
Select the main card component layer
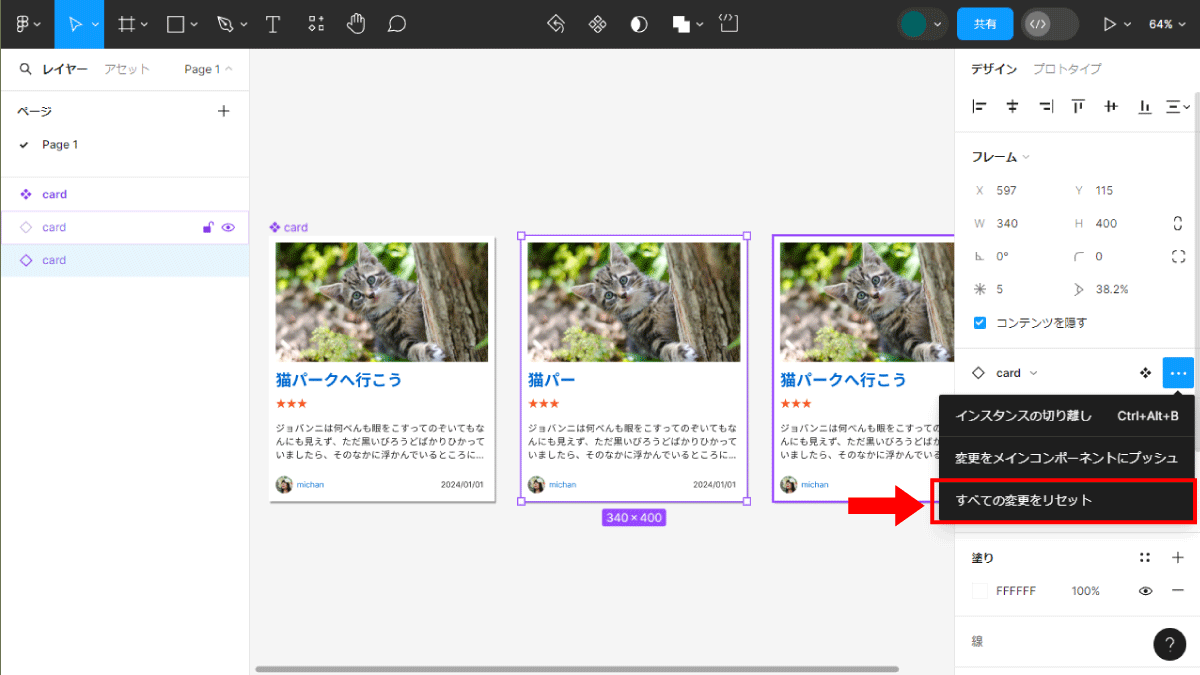(x=125, y=194)
